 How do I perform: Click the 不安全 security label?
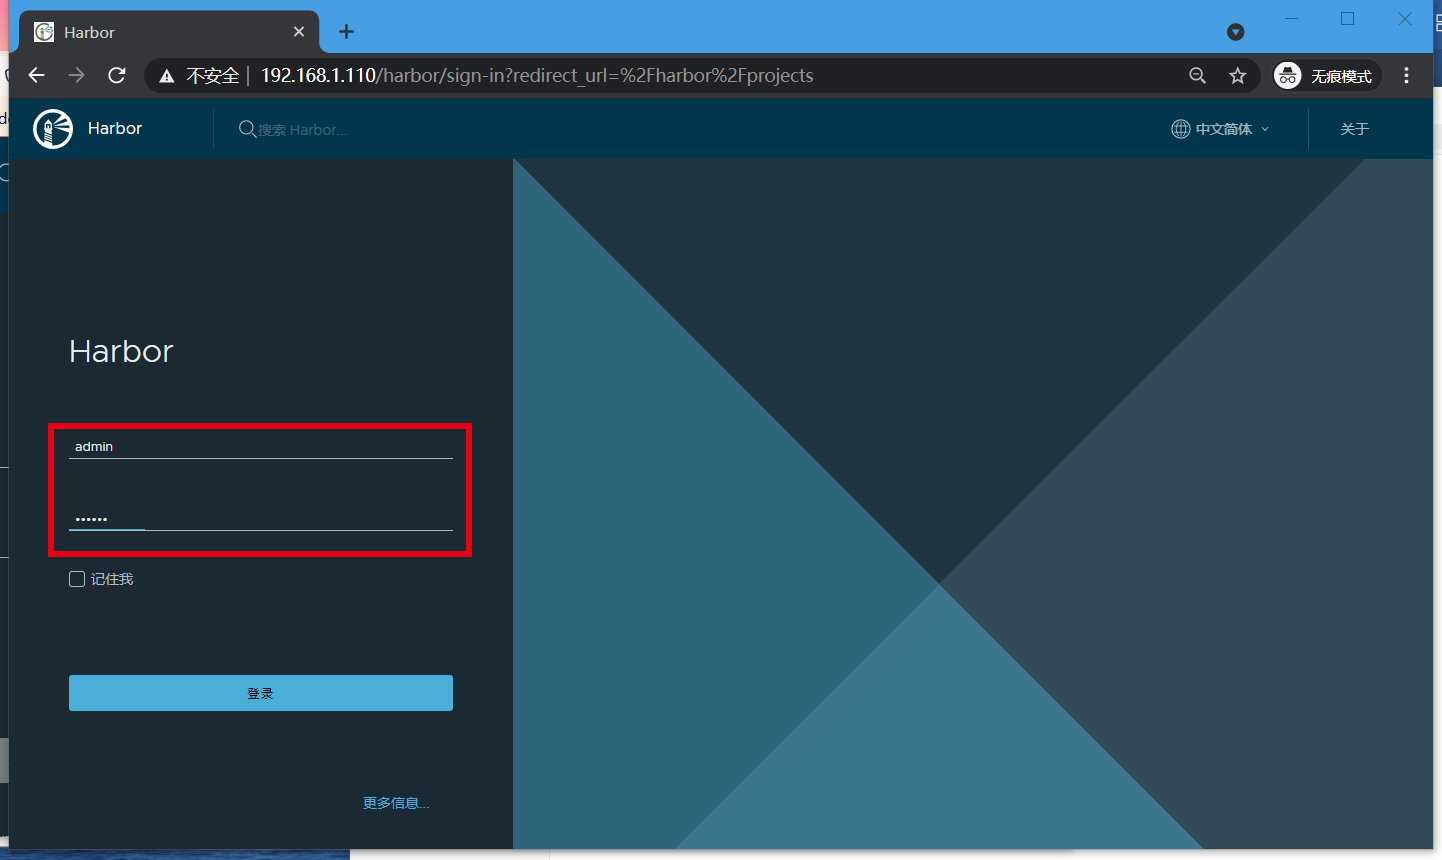213,76
